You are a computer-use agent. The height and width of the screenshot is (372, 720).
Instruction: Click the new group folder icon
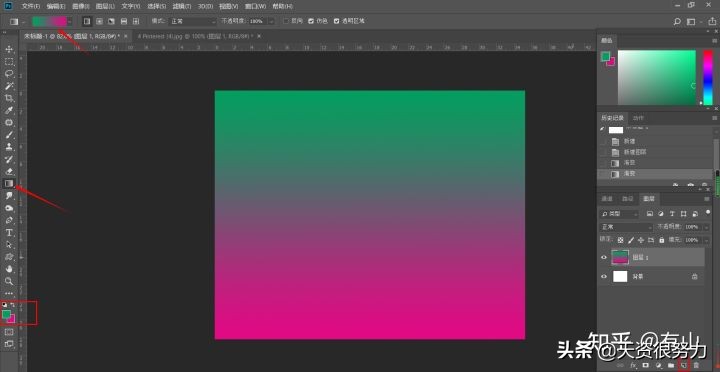pos(671,365)
